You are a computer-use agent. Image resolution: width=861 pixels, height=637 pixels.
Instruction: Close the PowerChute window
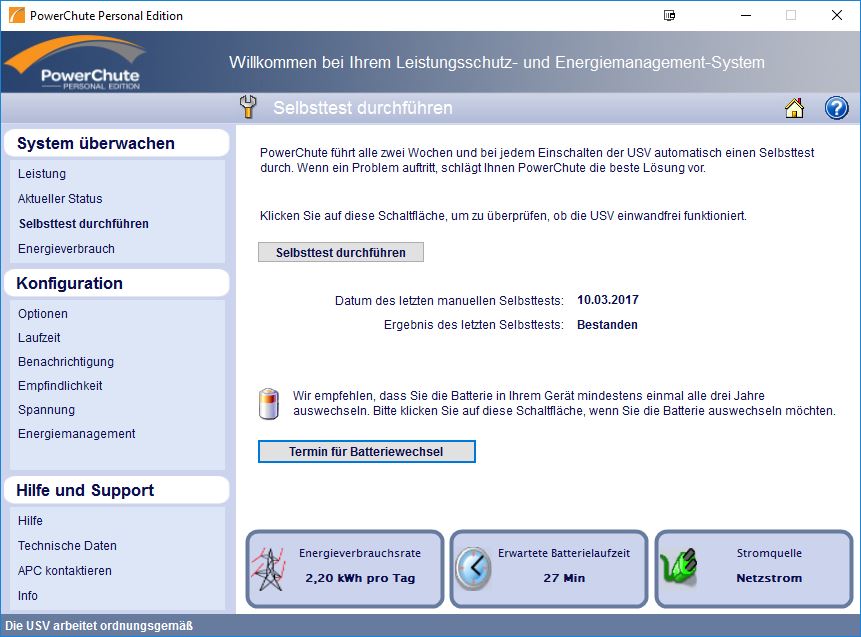pos(836,15)
